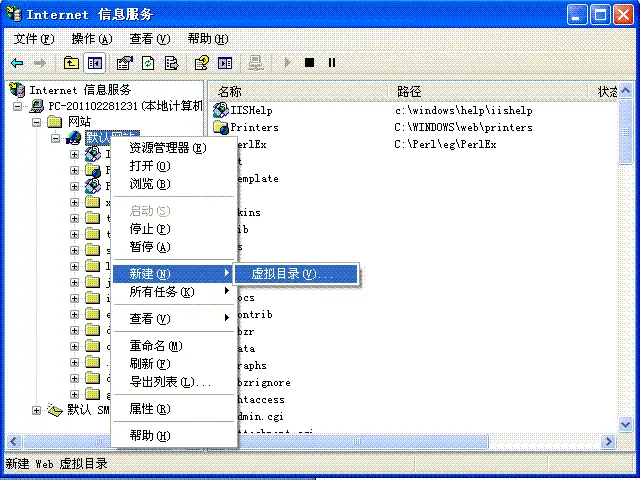Sort by the 名称 column header

(298, 91)
